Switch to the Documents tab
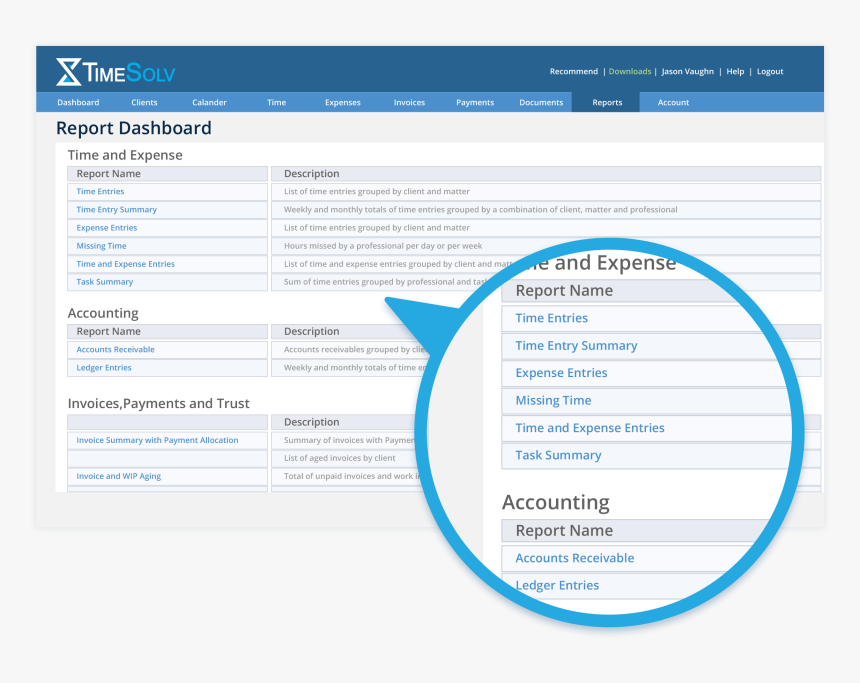This screenshot has width=860, height=683. click(541, 103)
